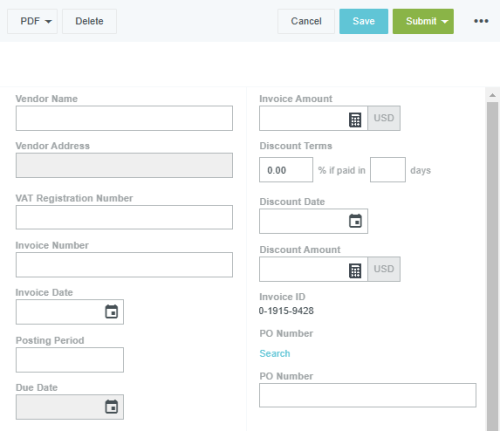Select the Posting Period field
Viewport: 500px width, 431px height.
(x=70, y=360)
